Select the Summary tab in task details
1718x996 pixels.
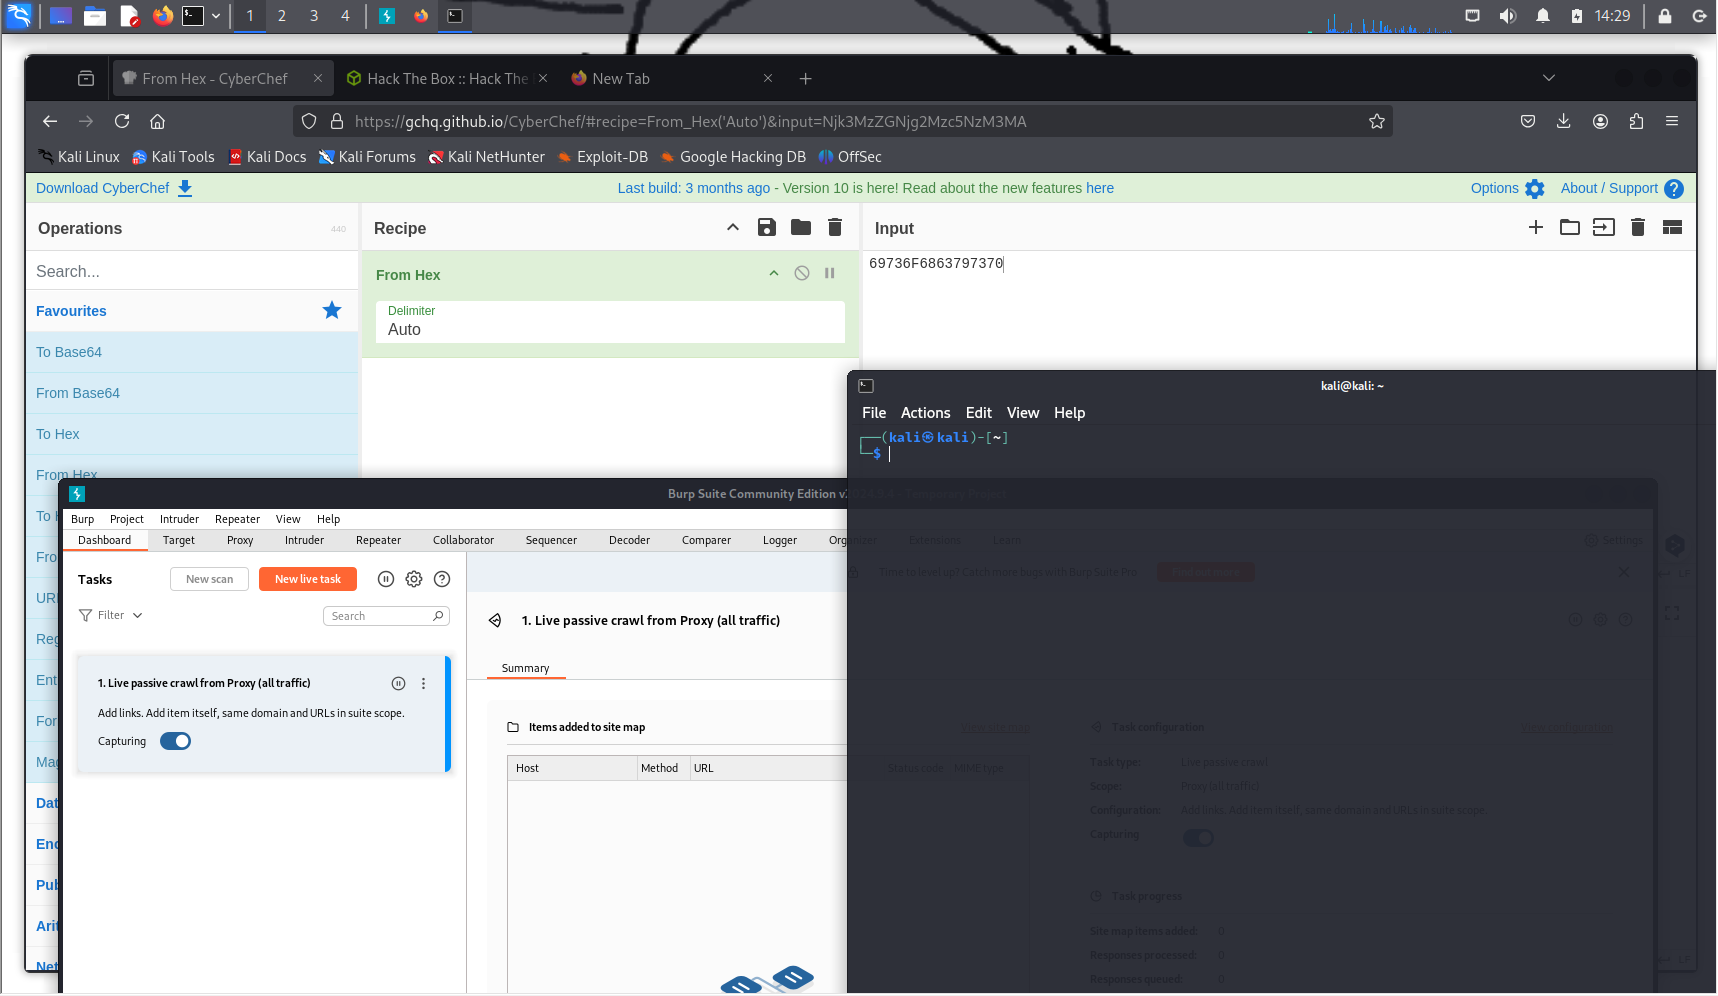526,668
